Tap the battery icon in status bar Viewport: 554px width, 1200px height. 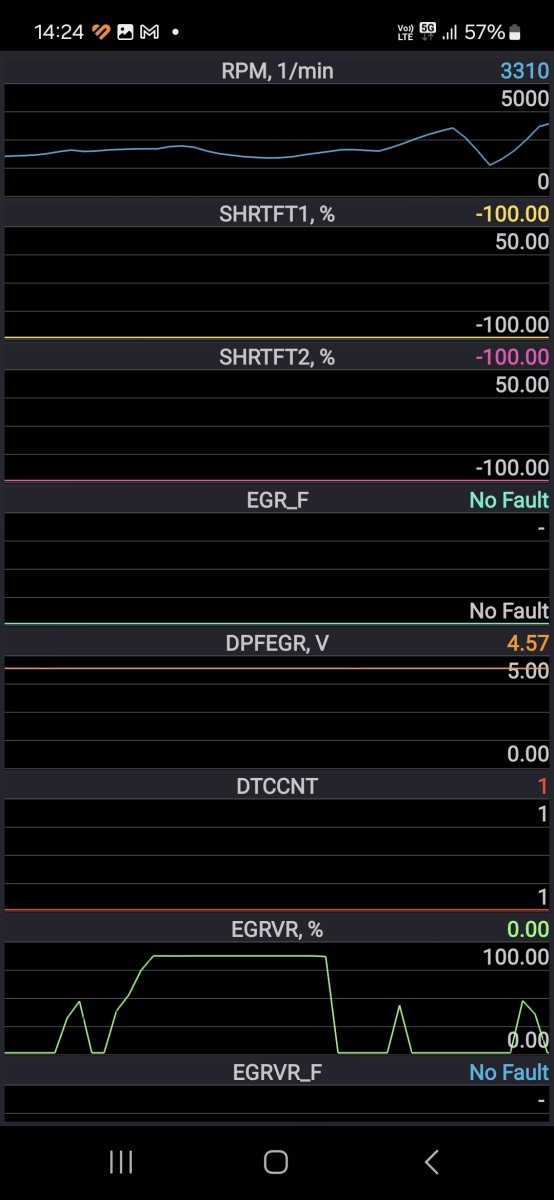click(515, 32)
